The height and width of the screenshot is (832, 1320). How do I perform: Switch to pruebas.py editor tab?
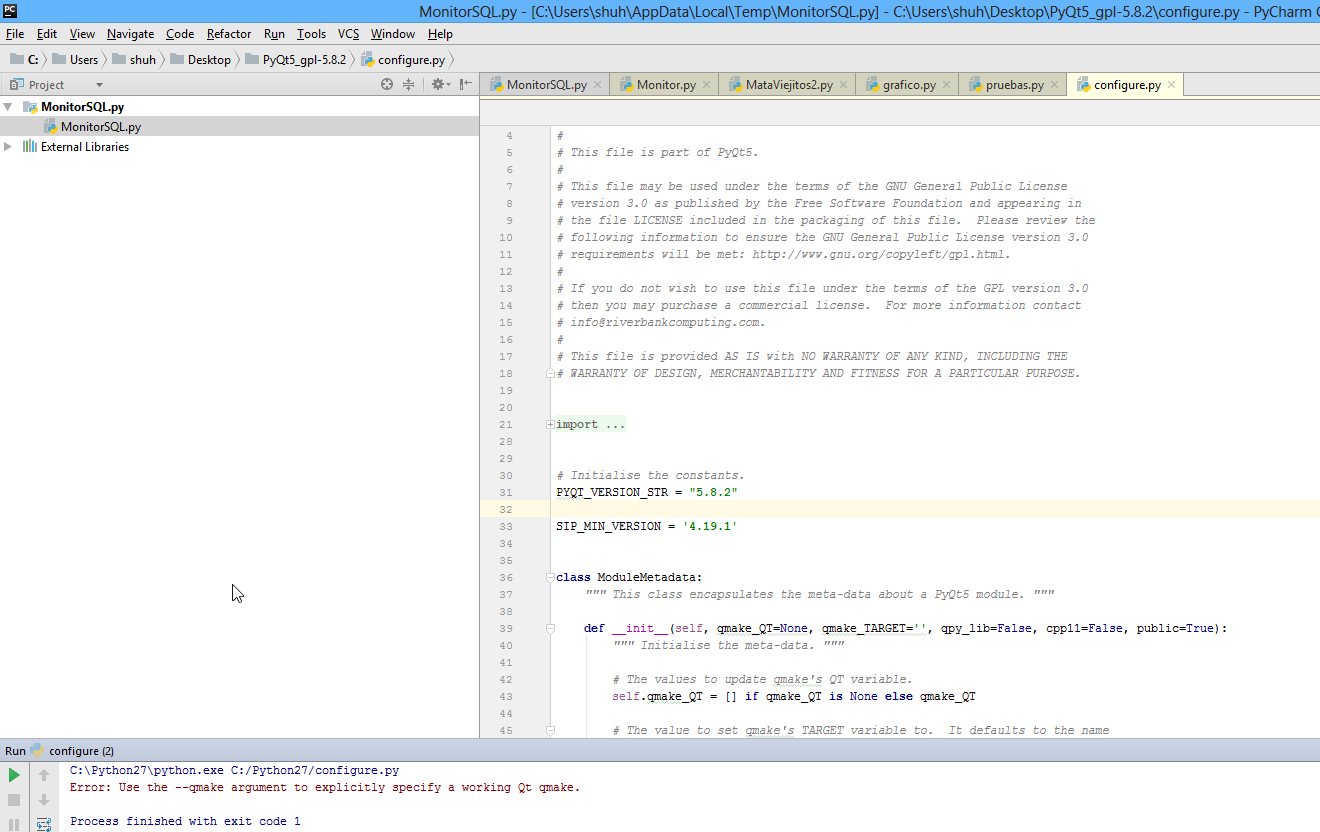point(1014,85)
